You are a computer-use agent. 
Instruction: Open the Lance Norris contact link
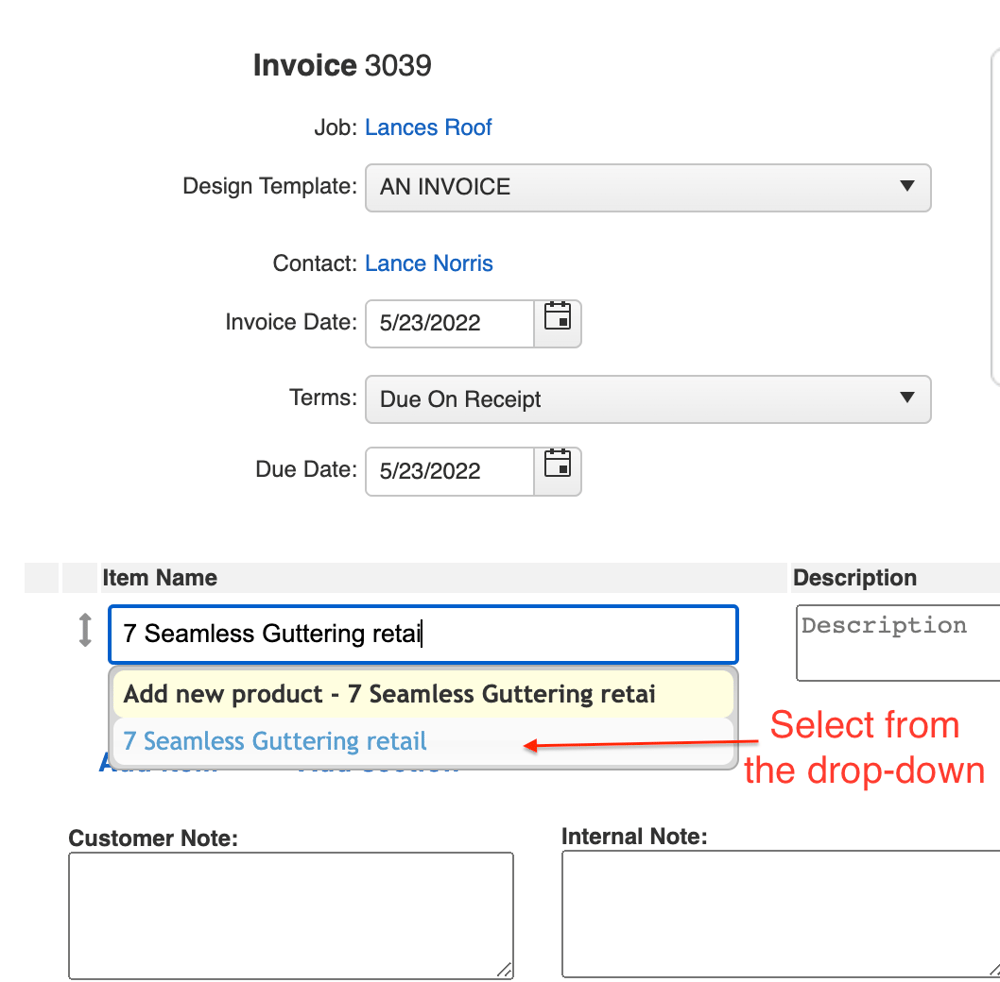click(x=428, y=263)
